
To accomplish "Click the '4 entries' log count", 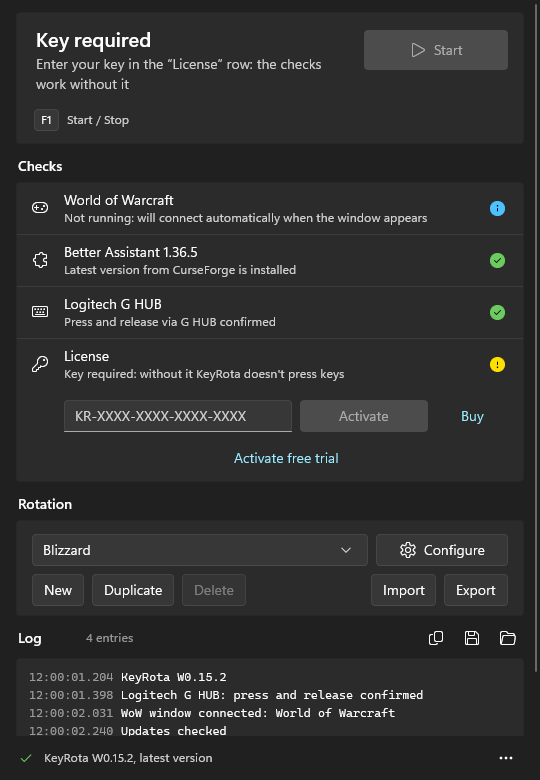I will tap(109, 638).
